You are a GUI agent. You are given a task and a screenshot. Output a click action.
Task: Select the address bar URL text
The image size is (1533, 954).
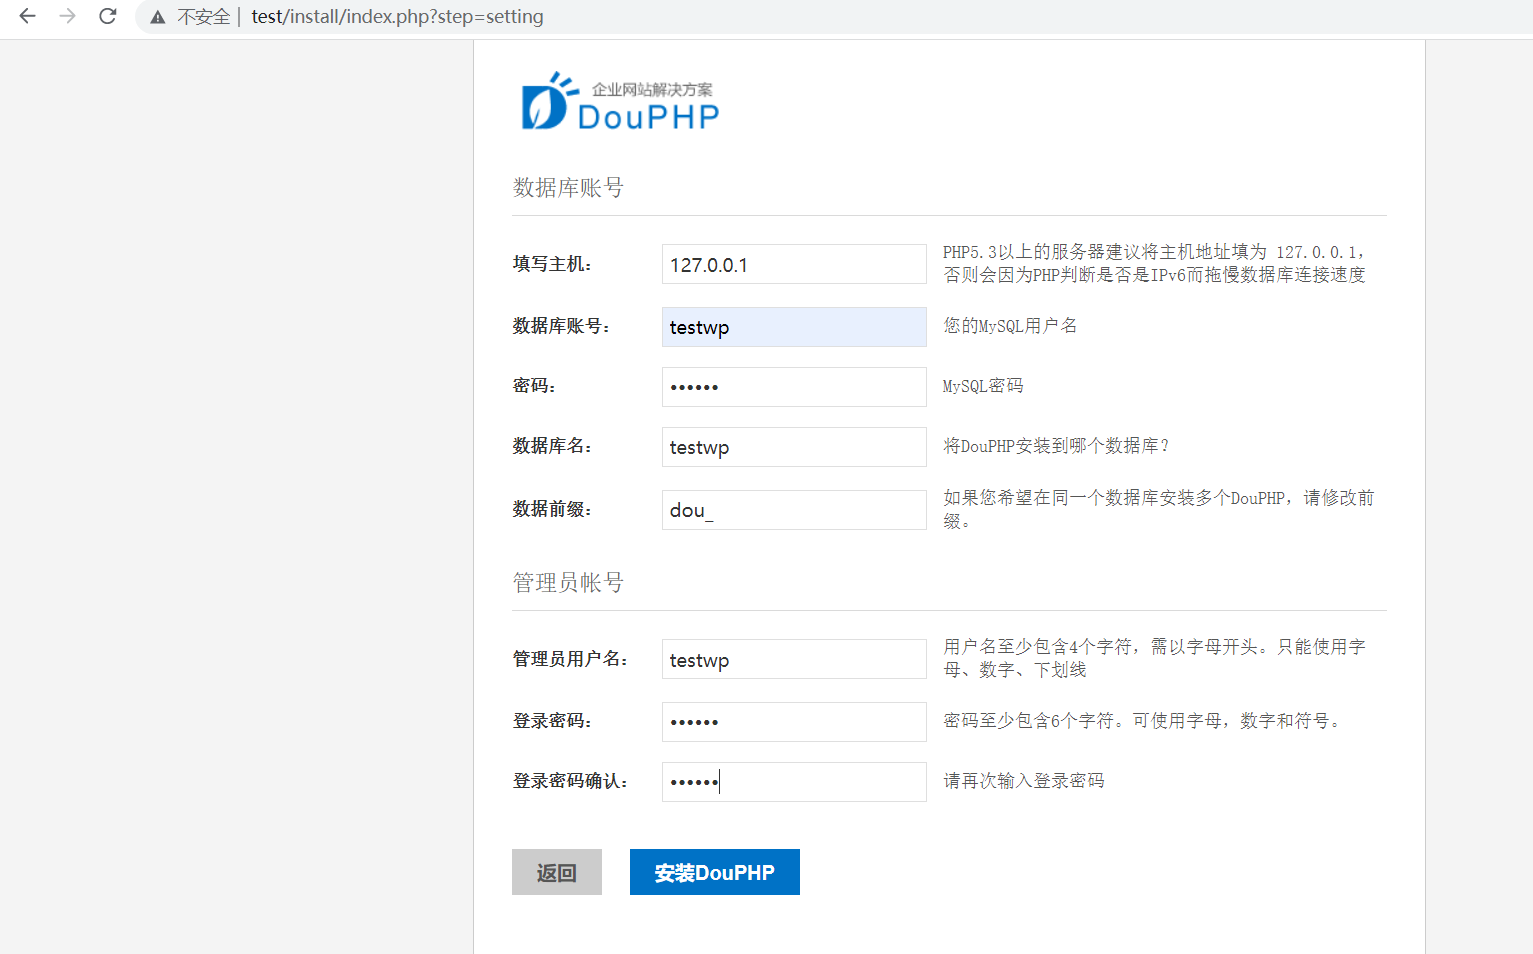click(x=397, y=17)
